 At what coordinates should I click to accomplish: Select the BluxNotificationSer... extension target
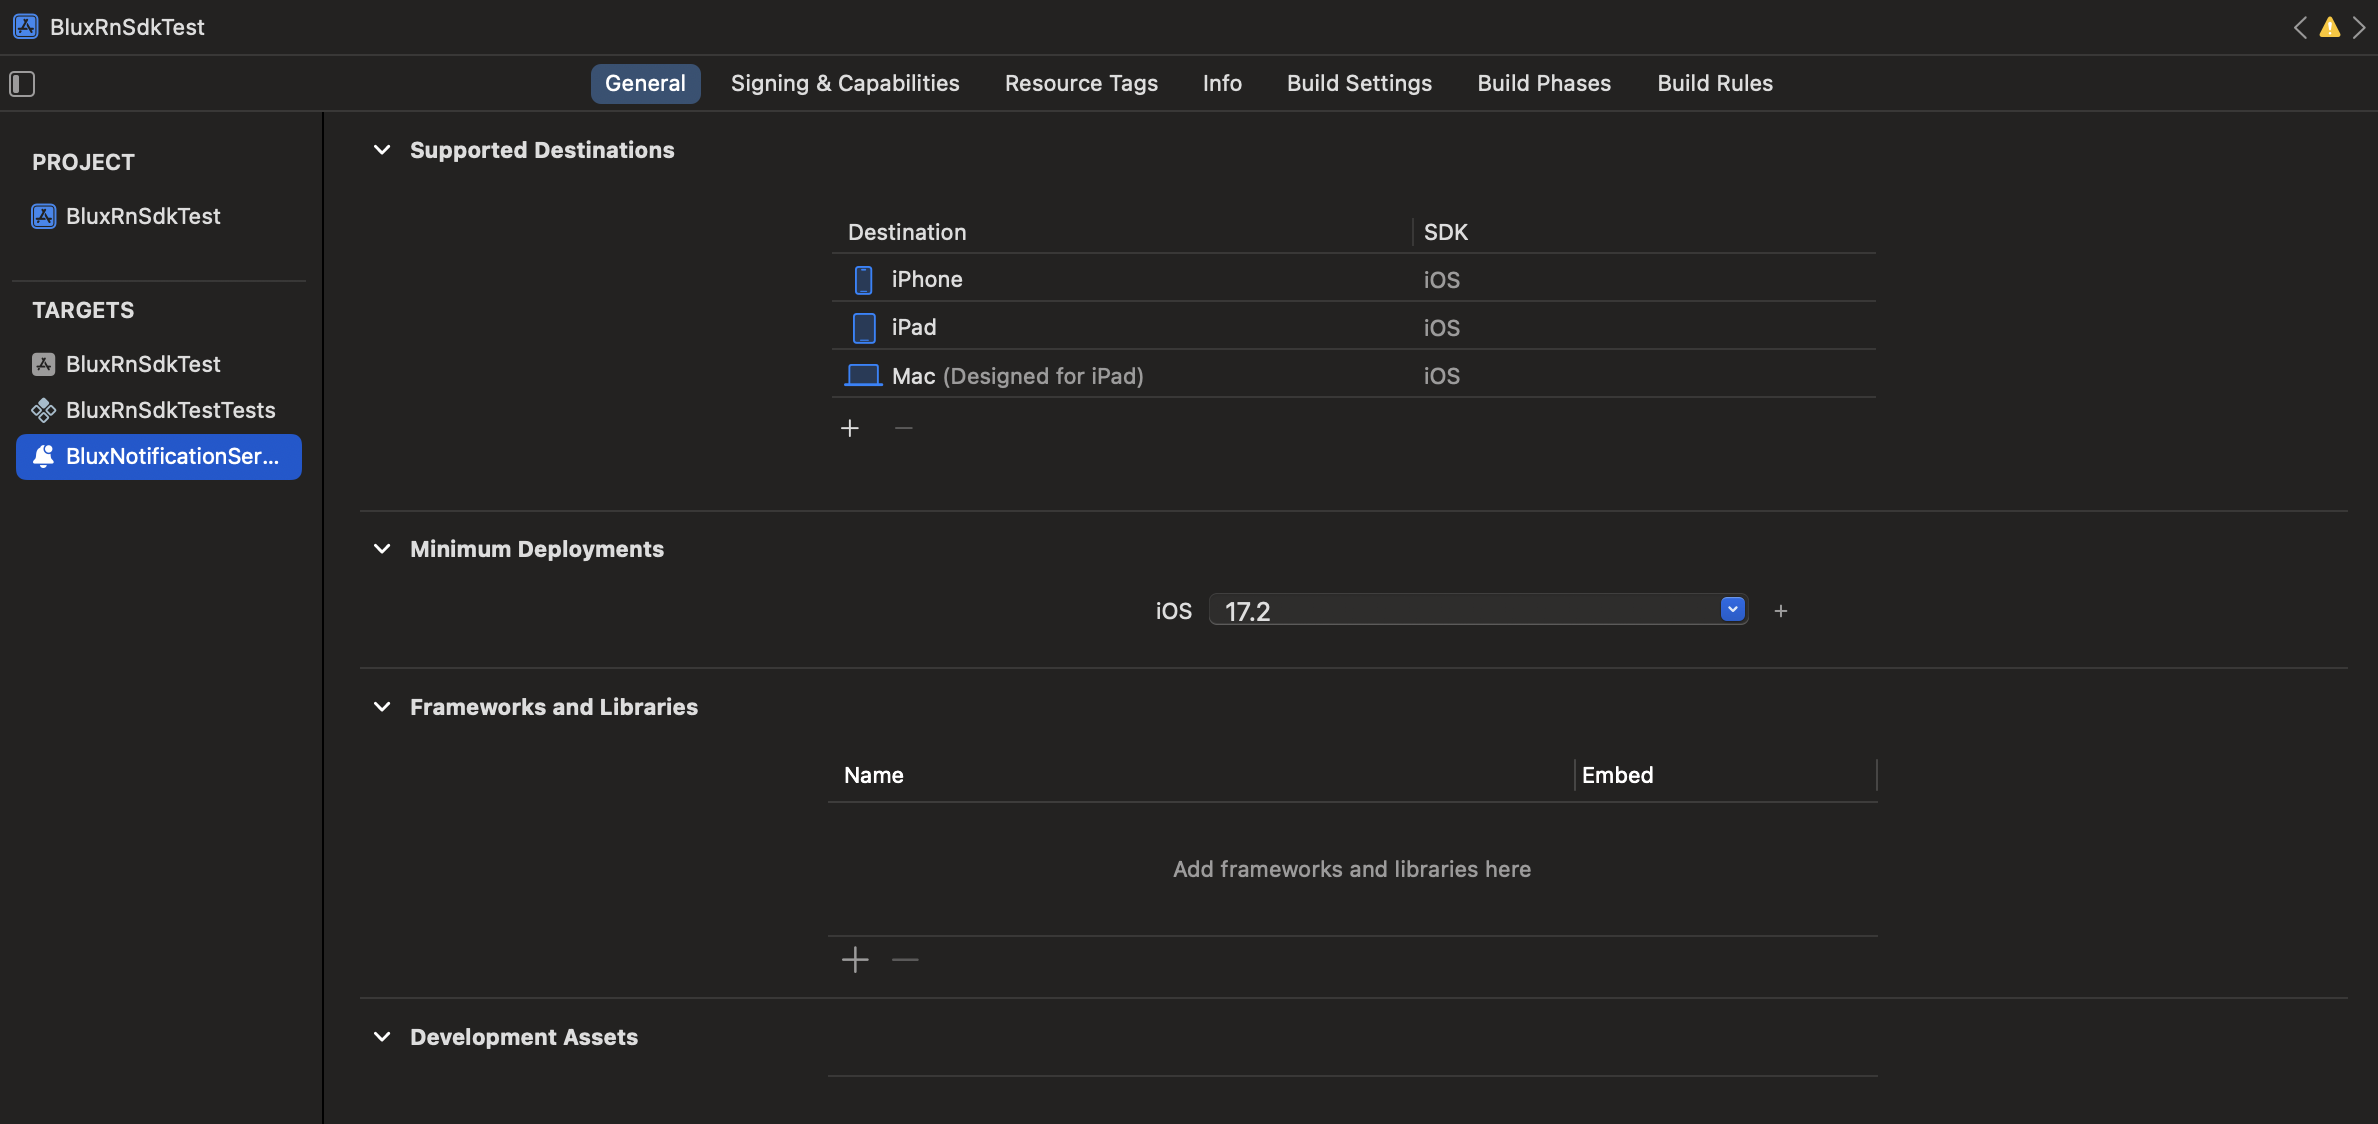tap(159, 457)
